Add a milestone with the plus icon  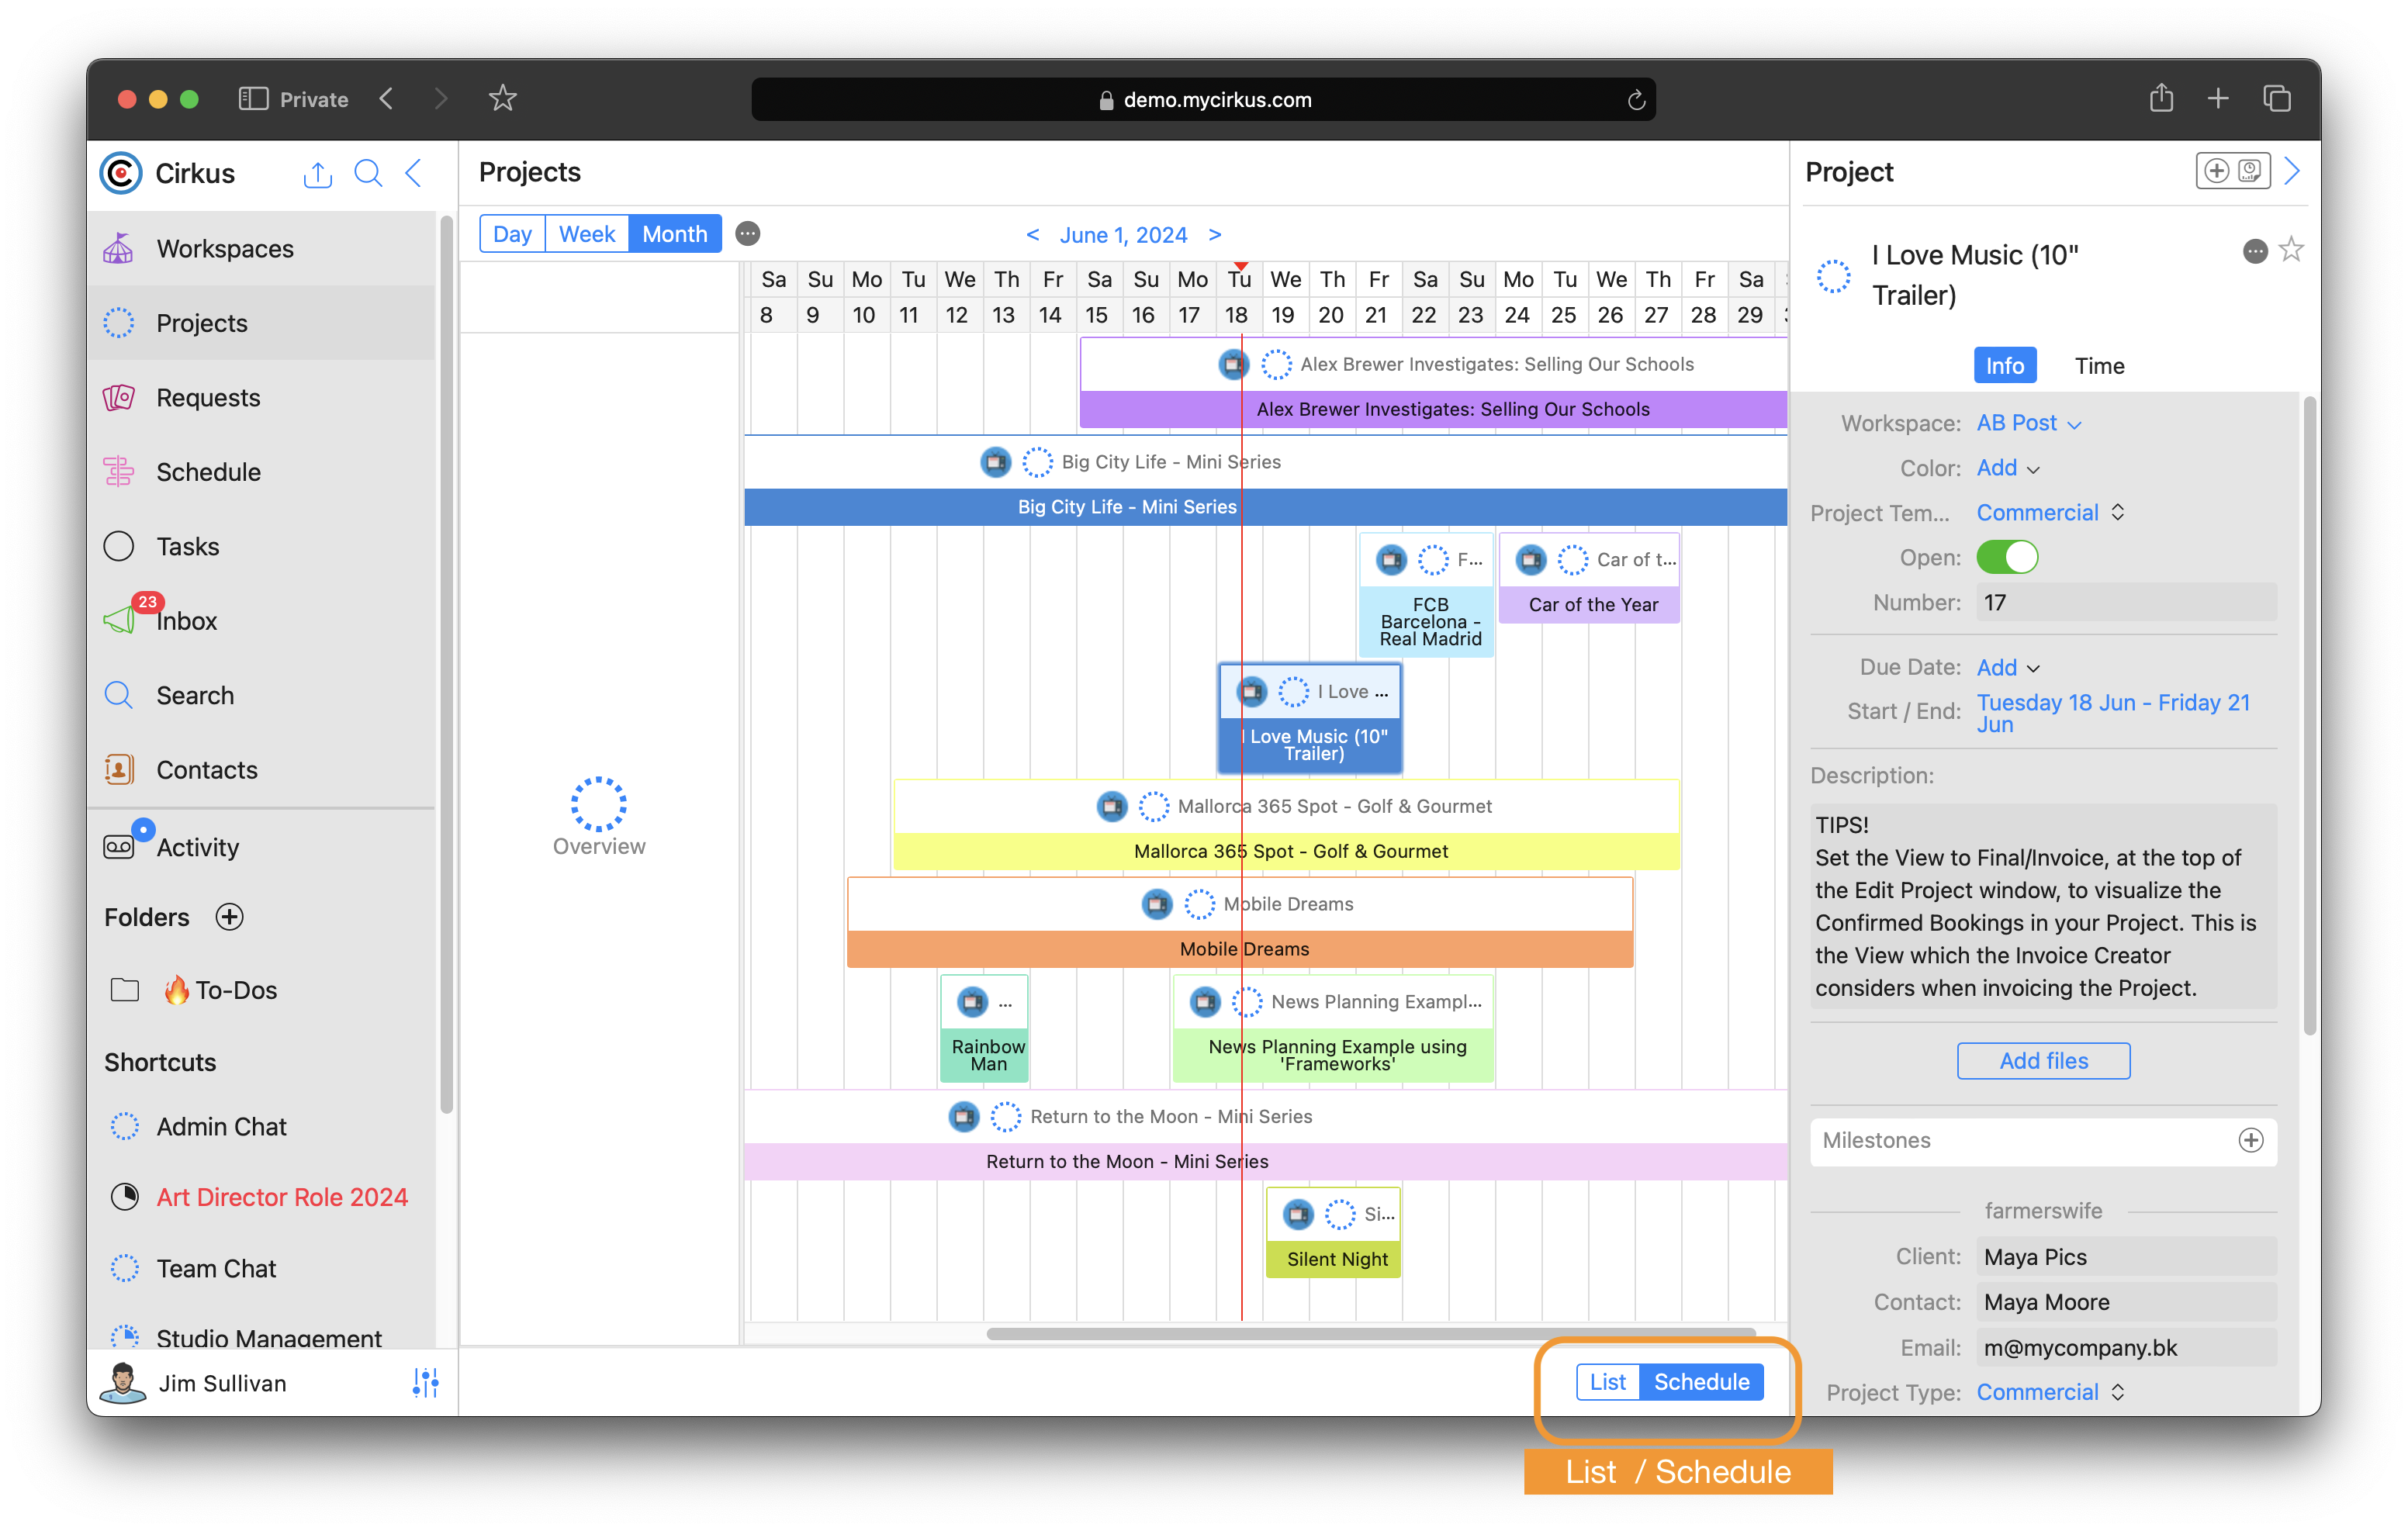click(2250, 1141)
